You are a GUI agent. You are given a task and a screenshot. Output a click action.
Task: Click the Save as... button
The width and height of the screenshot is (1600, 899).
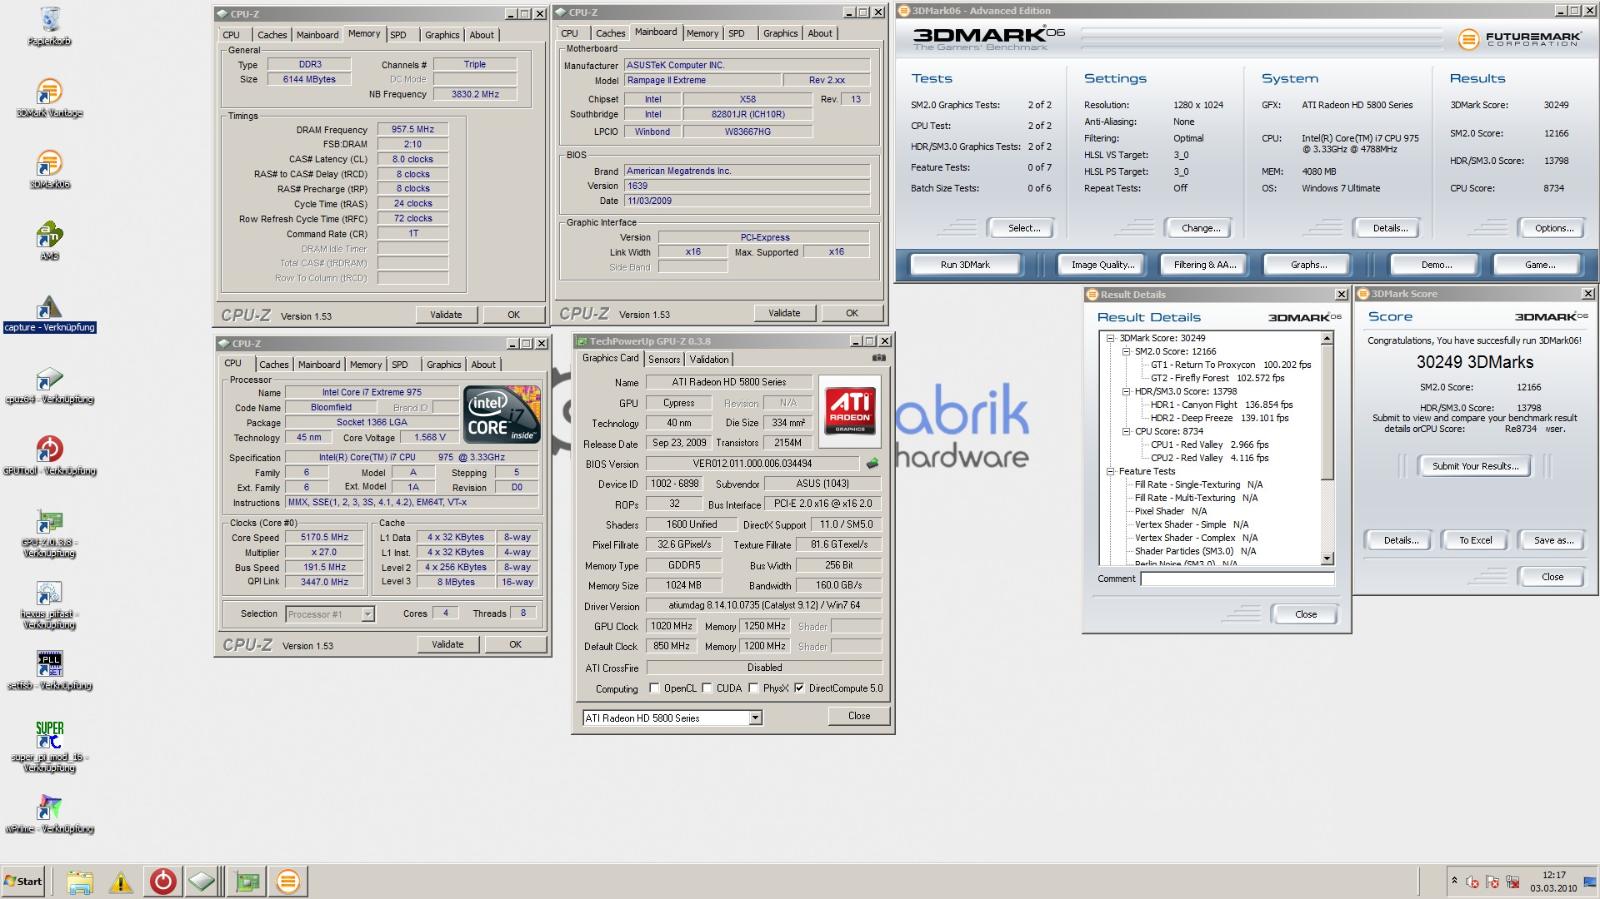tap(1553, 540)
